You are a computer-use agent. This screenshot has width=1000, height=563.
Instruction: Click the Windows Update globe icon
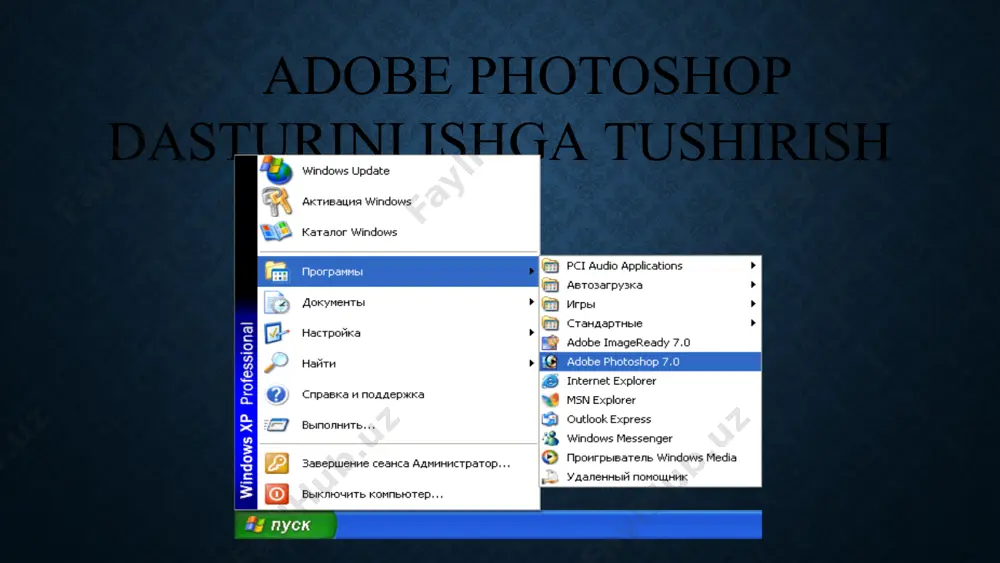coord(276,170)
